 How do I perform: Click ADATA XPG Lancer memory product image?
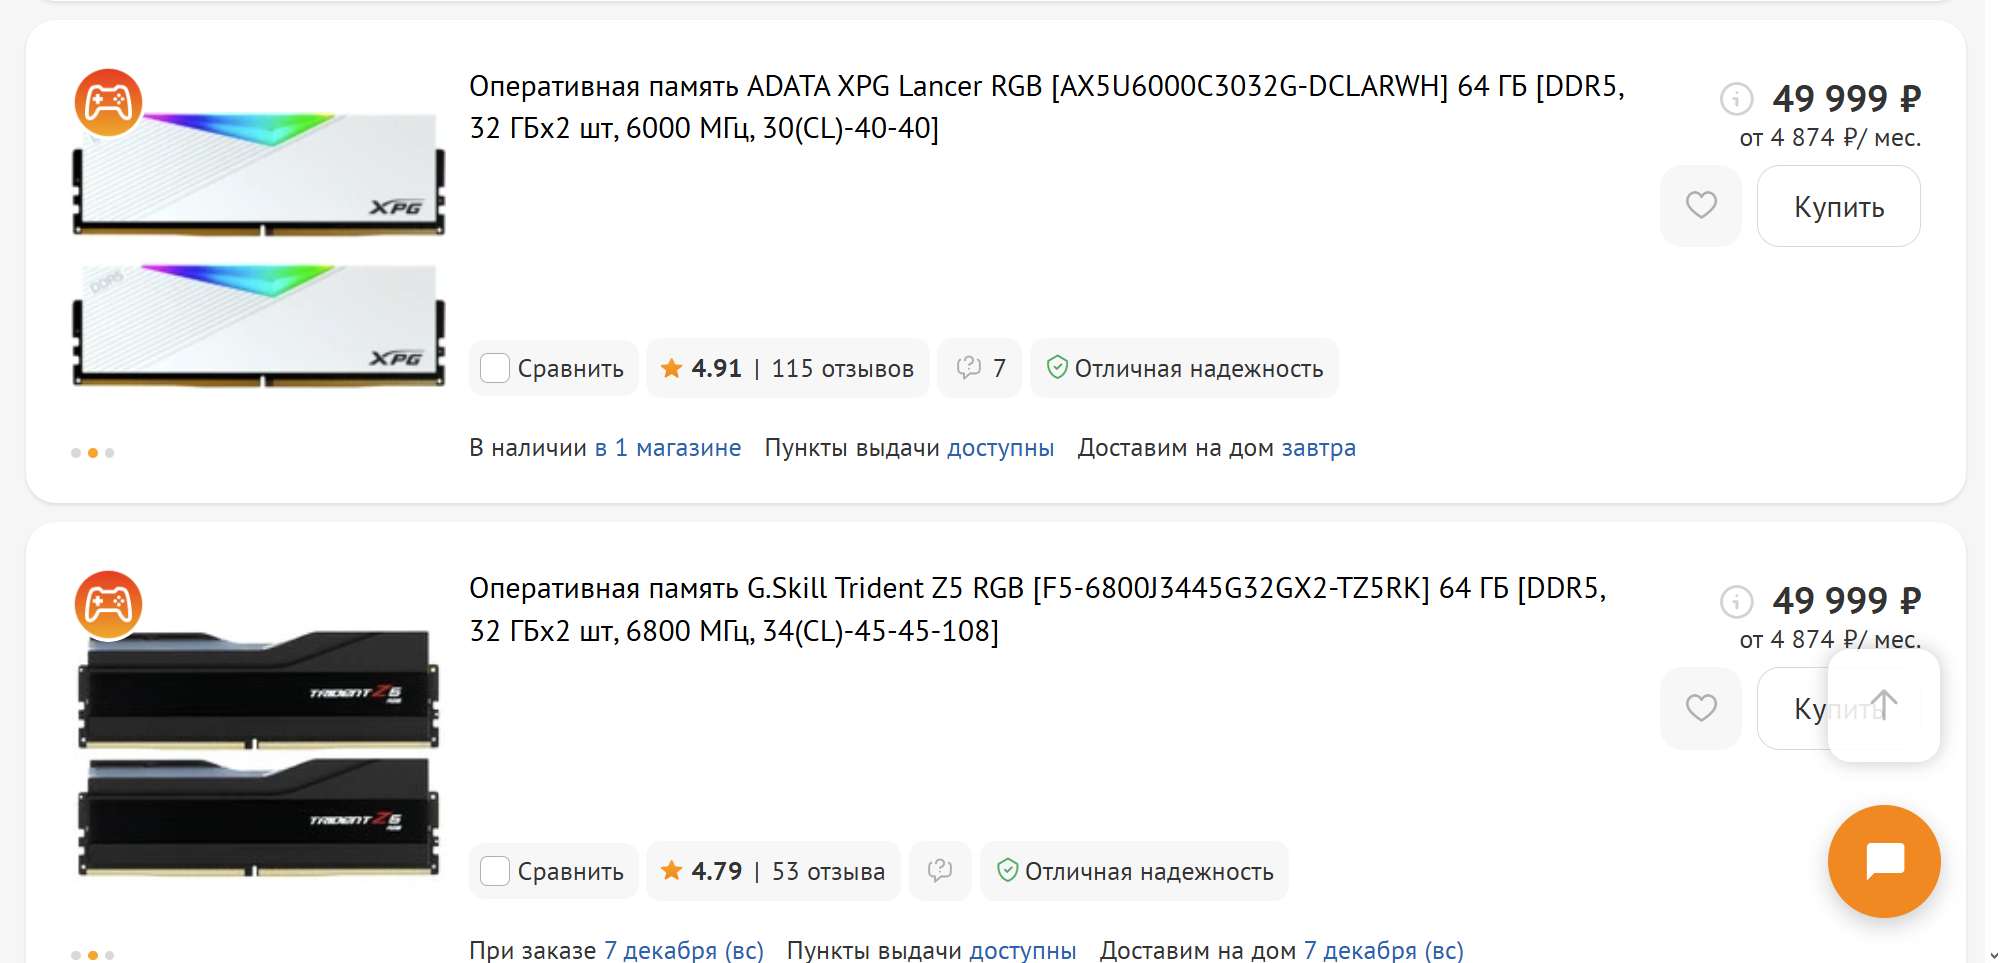coord(258,250)
